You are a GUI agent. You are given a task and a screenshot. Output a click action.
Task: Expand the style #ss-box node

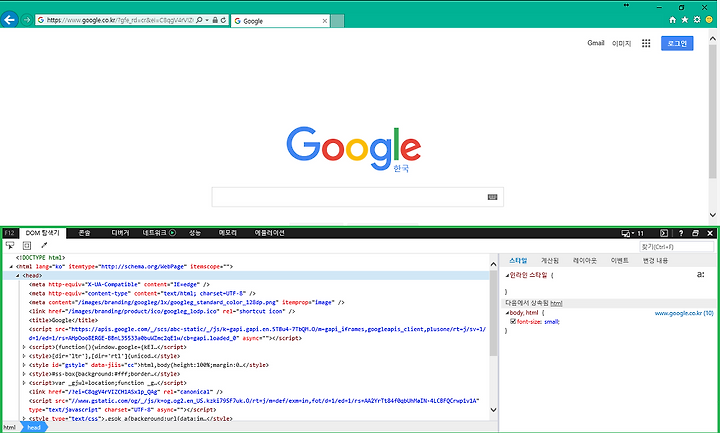(24, 374)
